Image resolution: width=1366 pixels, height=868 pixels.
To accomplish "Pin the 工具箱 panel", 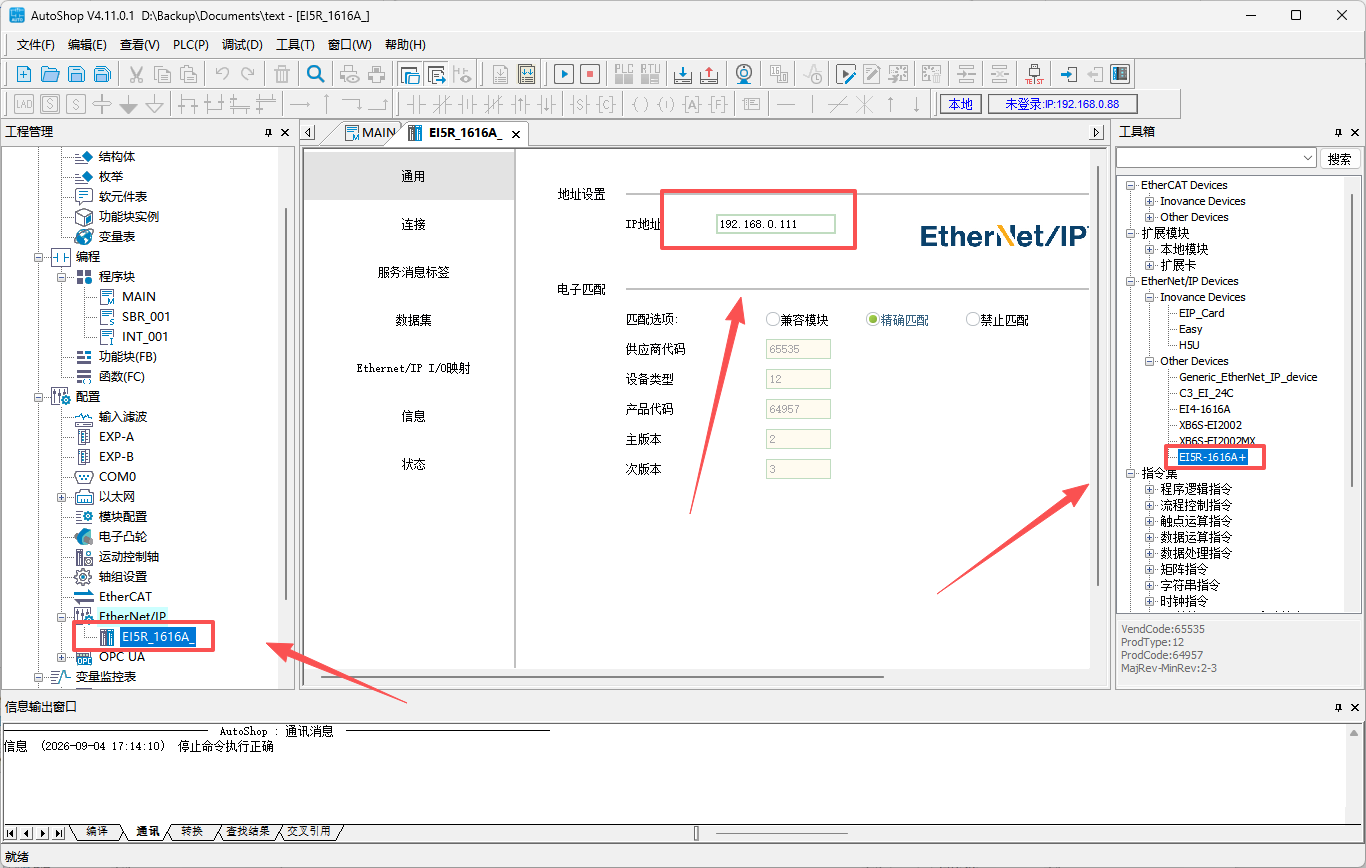I will pyautogui.click(x=1339, y=132).
